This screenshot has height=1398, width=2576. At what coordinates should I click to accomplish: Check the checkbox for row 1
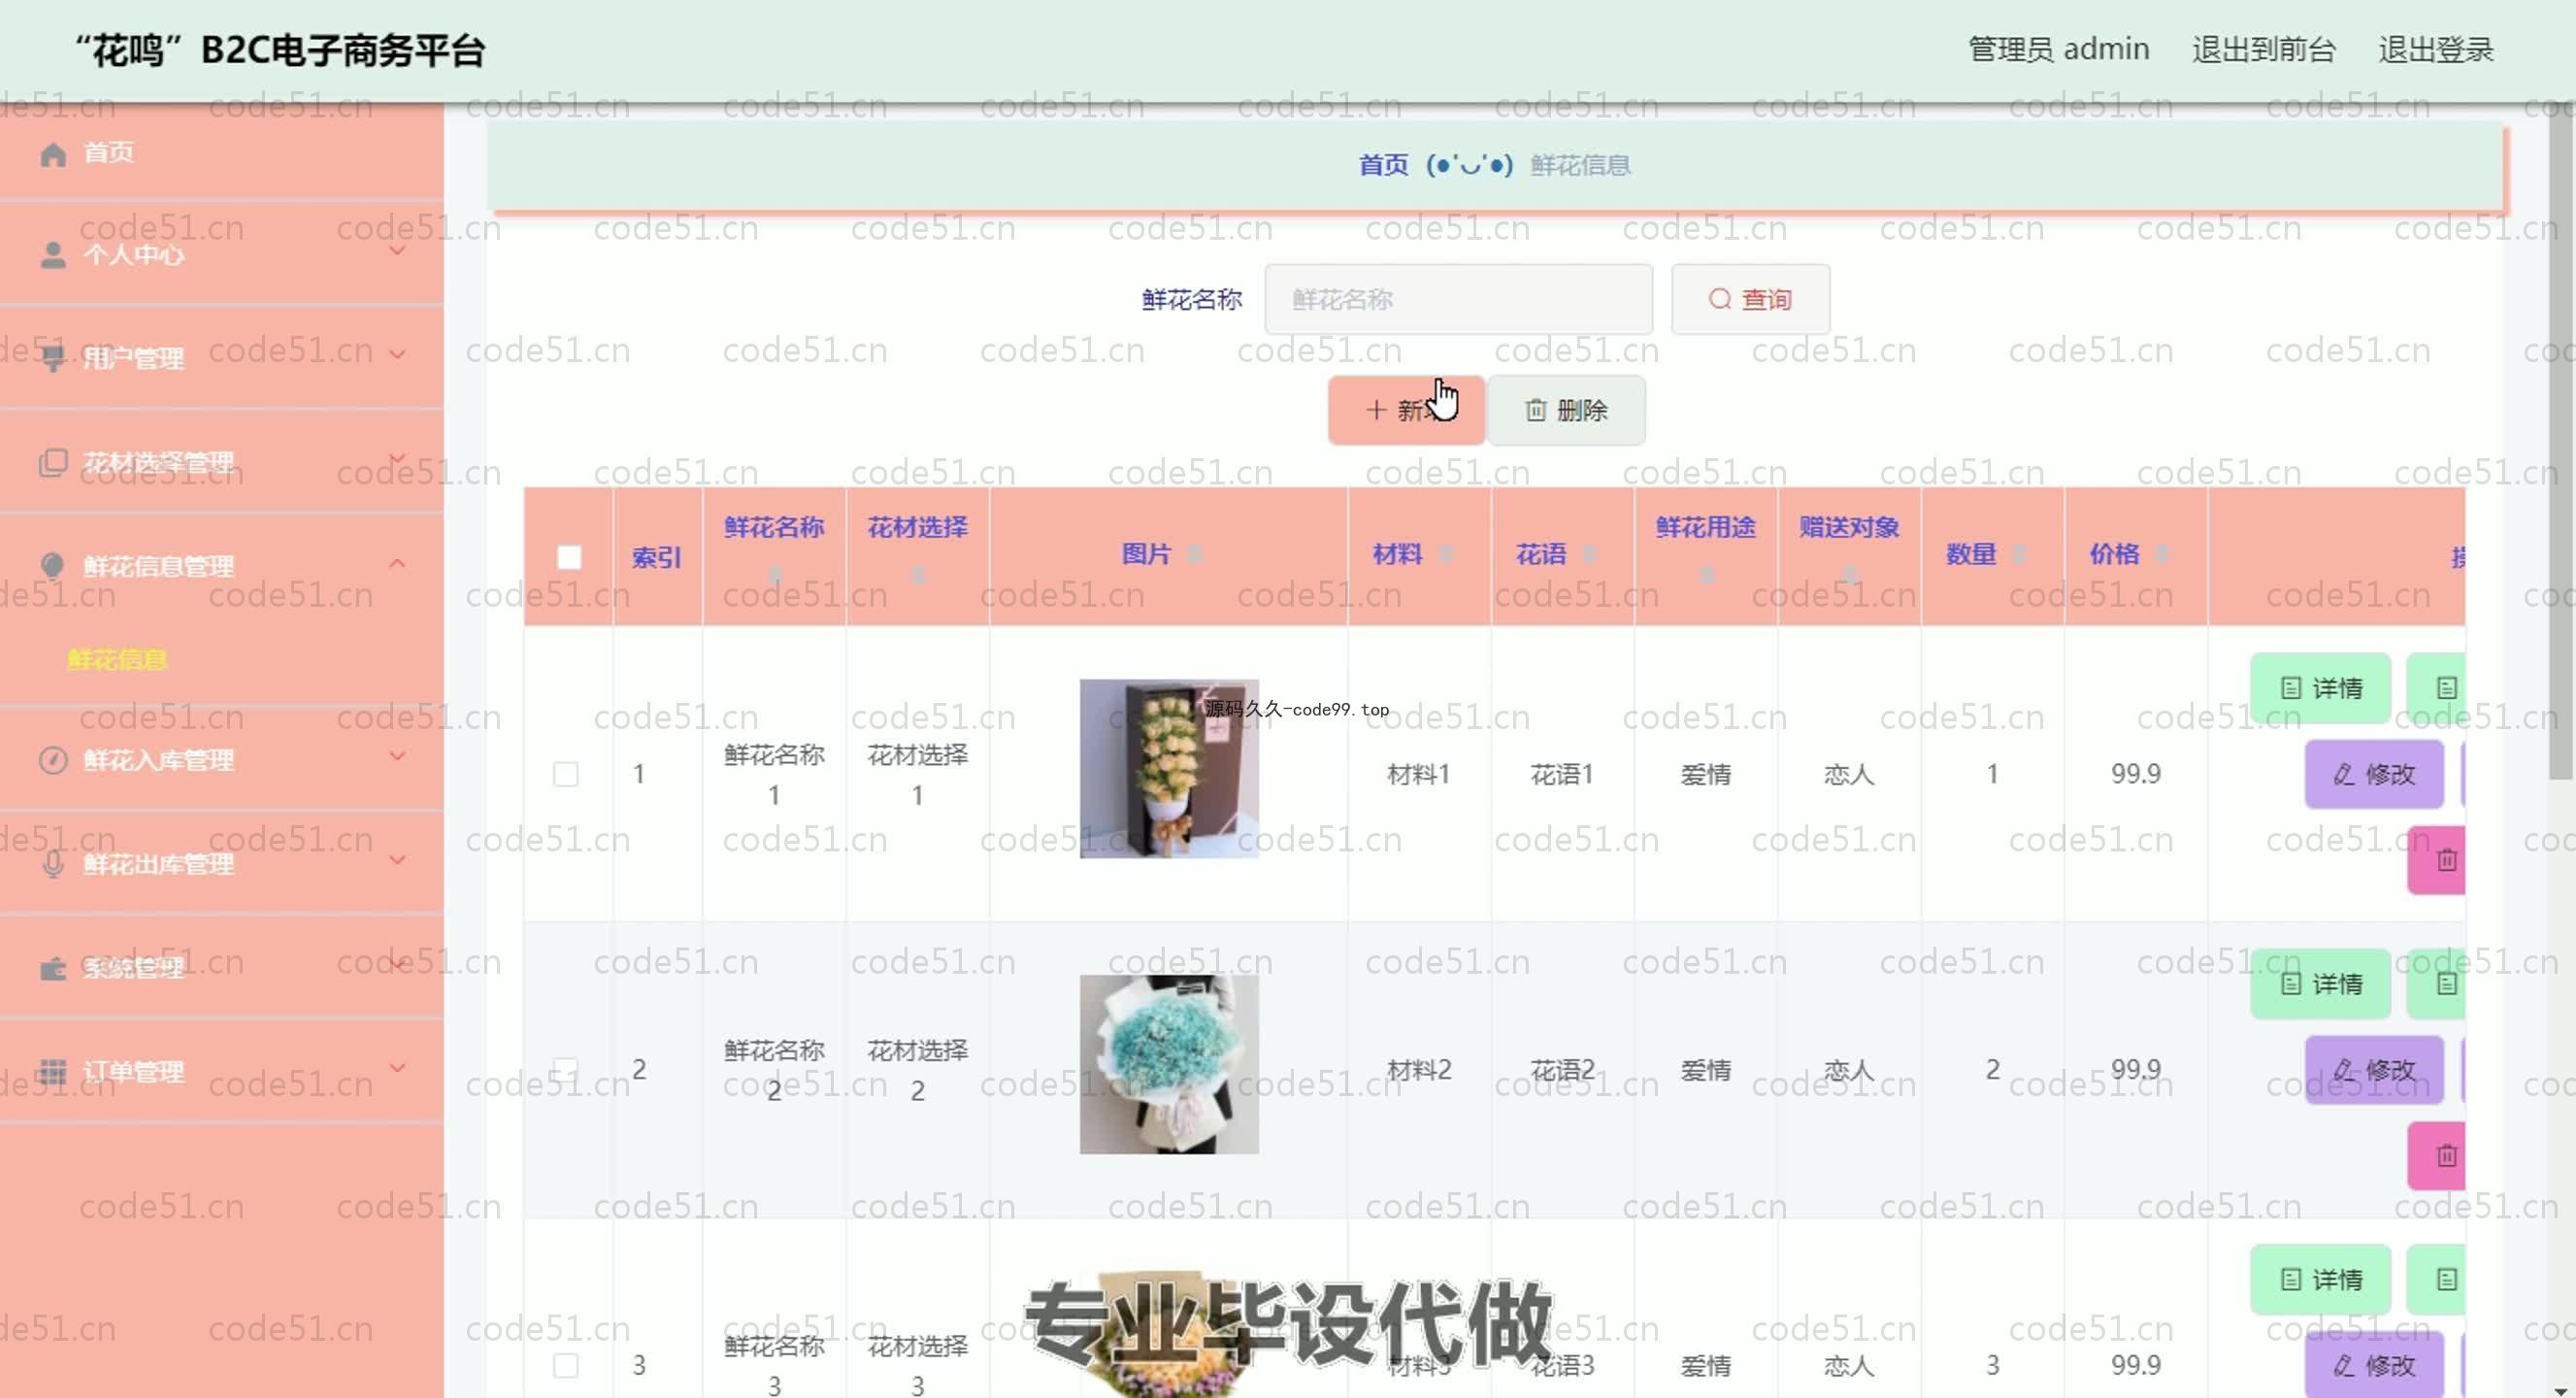(565, 774)
